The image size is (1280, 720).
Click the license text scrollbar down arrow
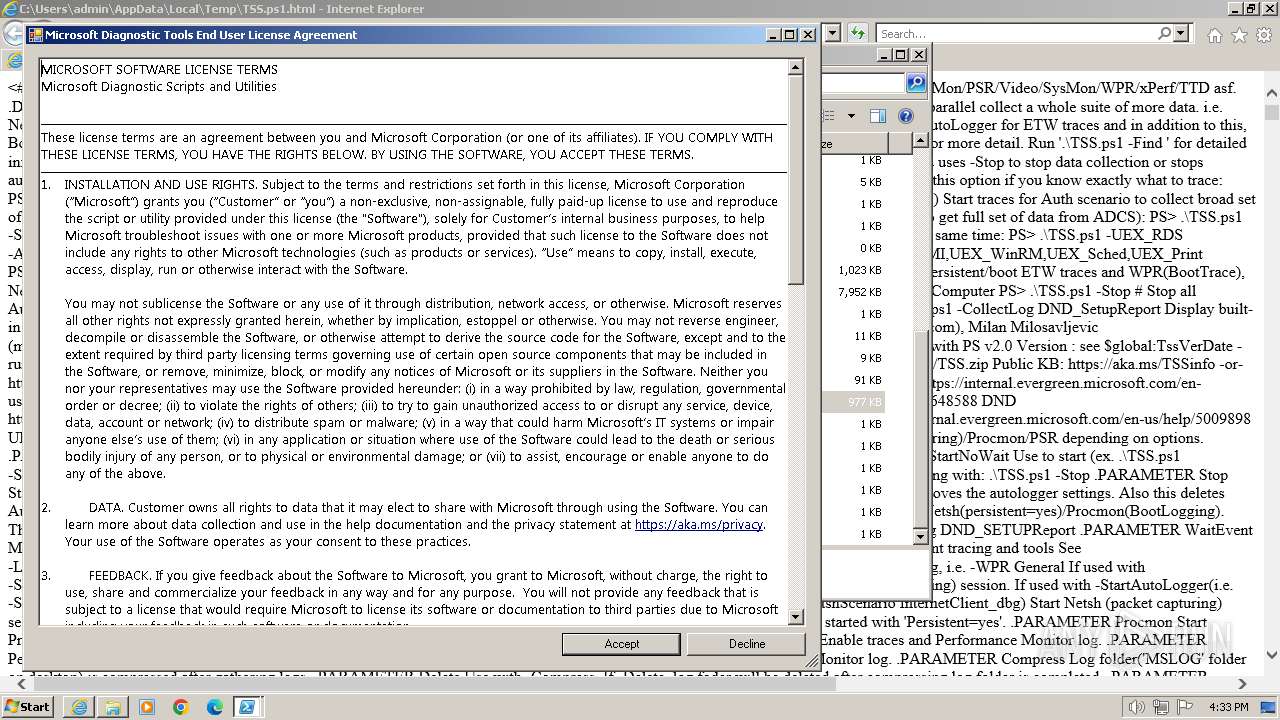[796, 617]
